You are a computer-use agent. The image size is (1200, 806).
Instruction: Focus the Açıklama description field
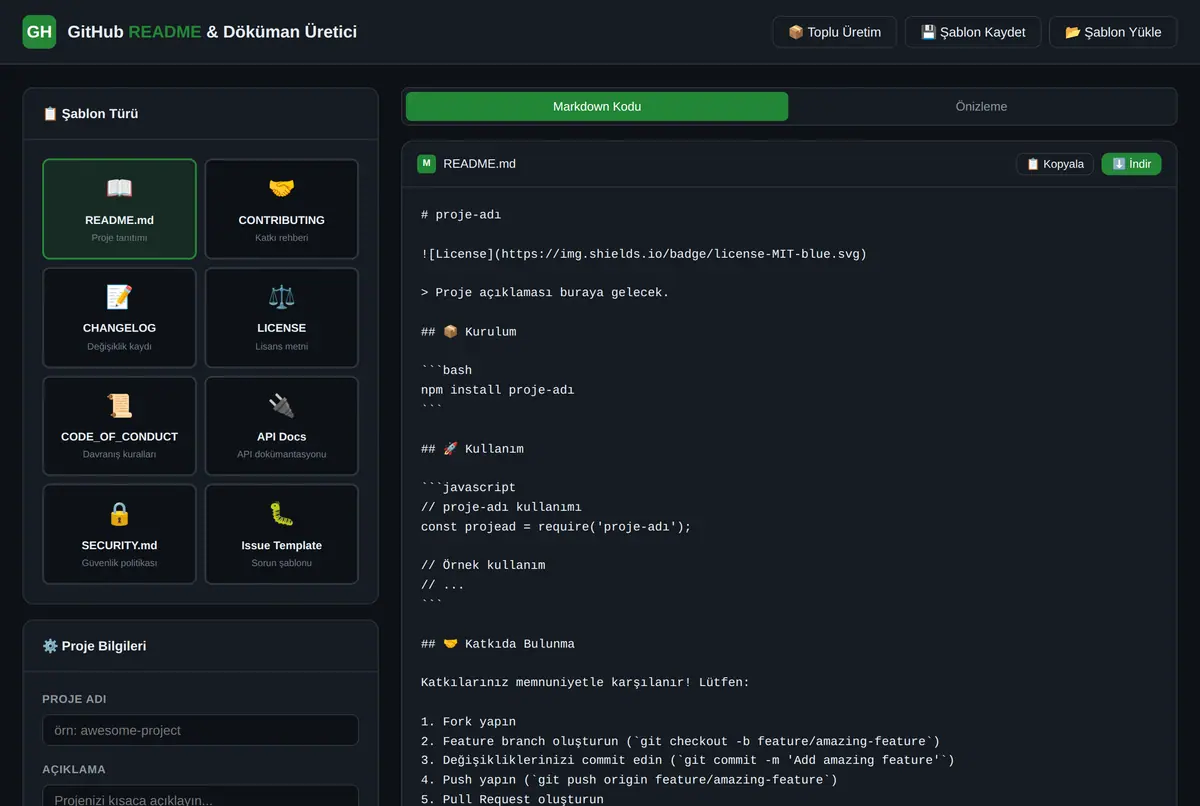[200, 796]
